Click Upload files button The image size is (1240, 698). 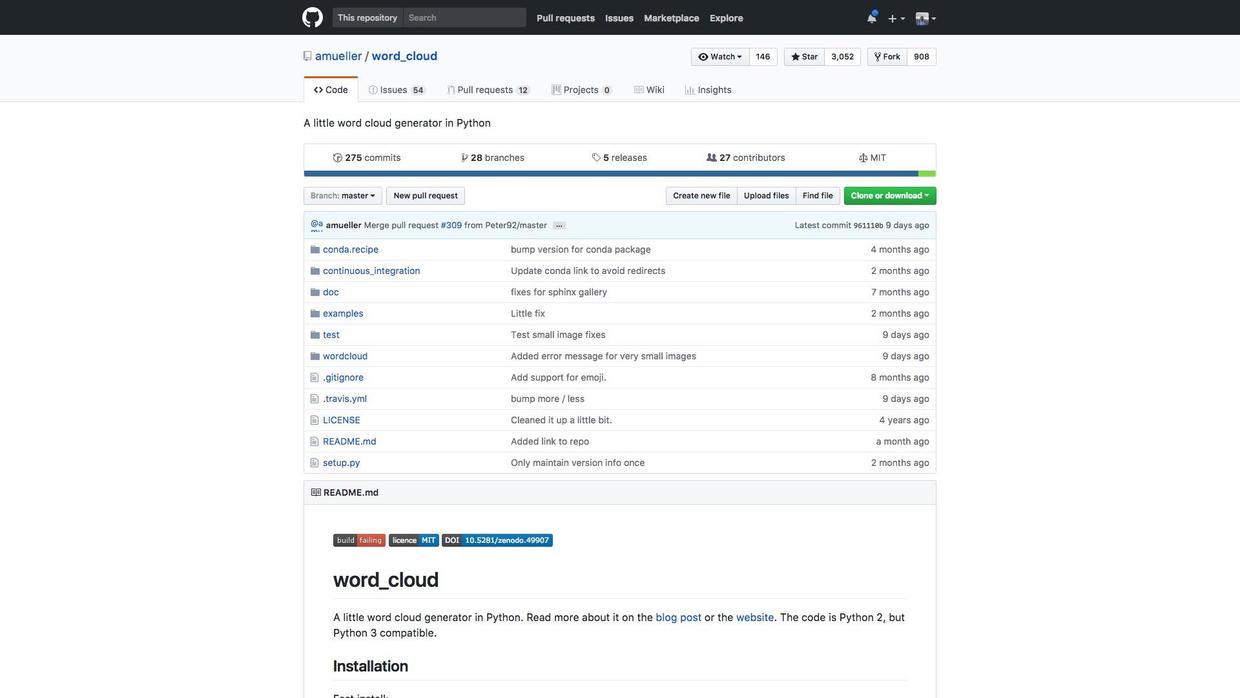767,196
